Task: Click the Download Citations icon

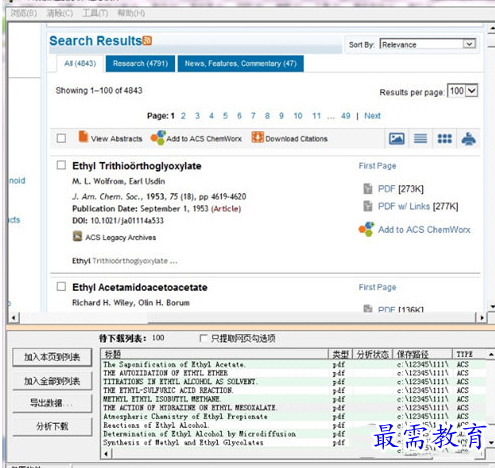Action: (258, 137)
